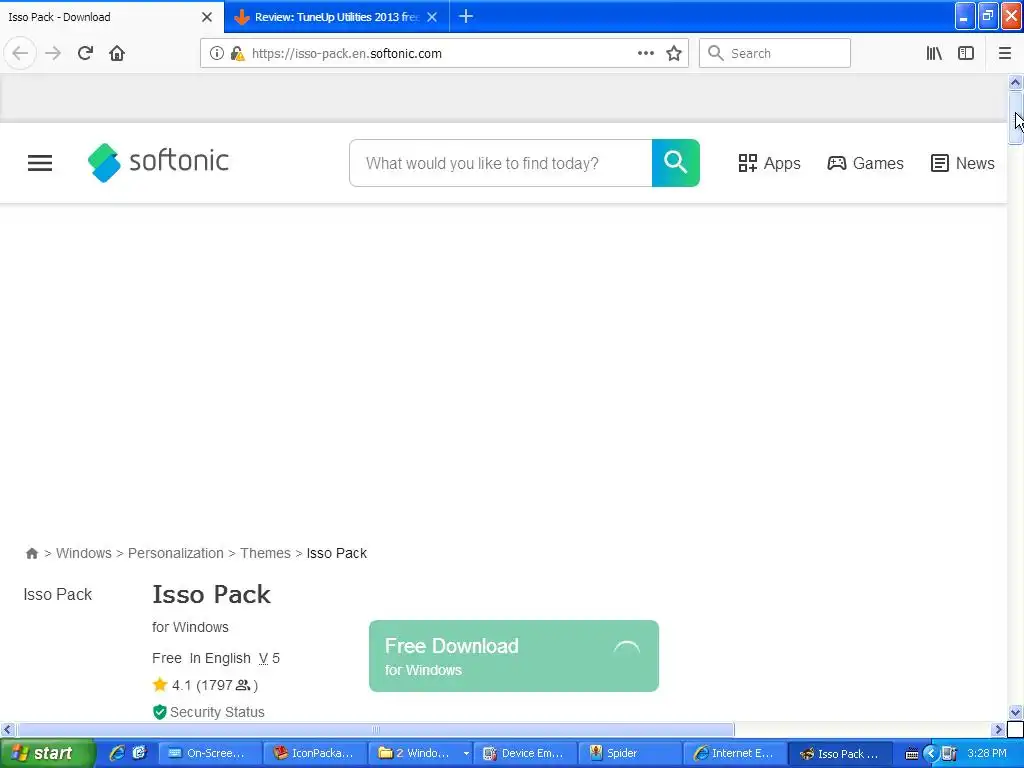Click the Free Download for Windows button
Viewport: 1024px width, 768px height.
tap(514, 656)
